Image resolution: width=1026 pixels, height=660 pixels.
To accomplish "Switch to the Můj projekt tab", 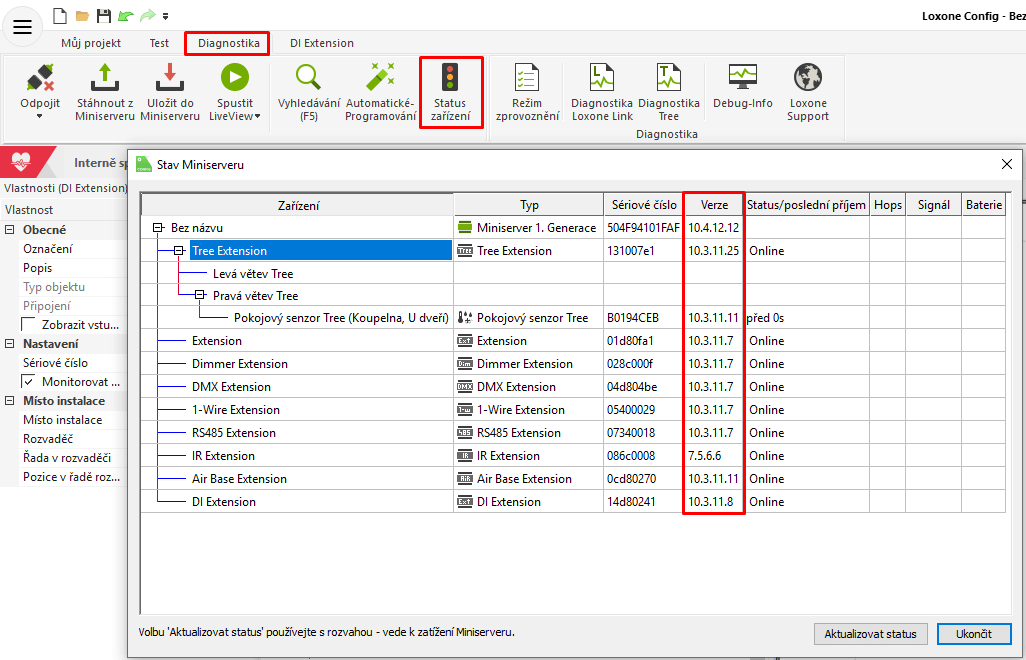I will click(91, 43).
